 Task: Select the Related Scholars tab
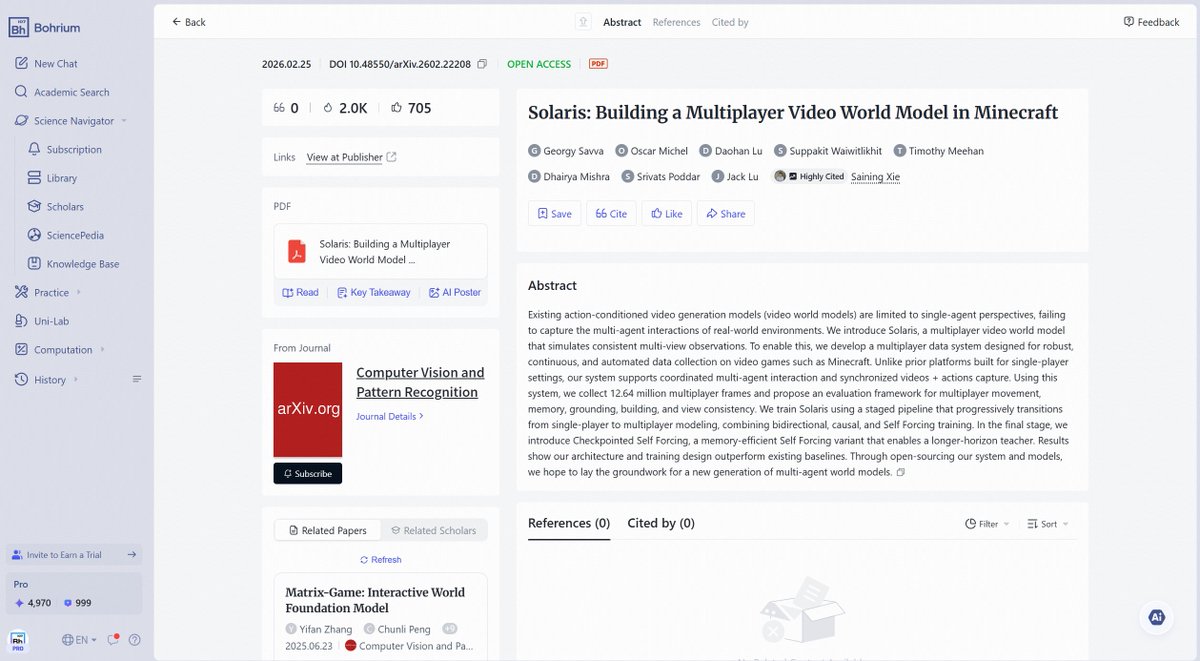pos(433,530)
